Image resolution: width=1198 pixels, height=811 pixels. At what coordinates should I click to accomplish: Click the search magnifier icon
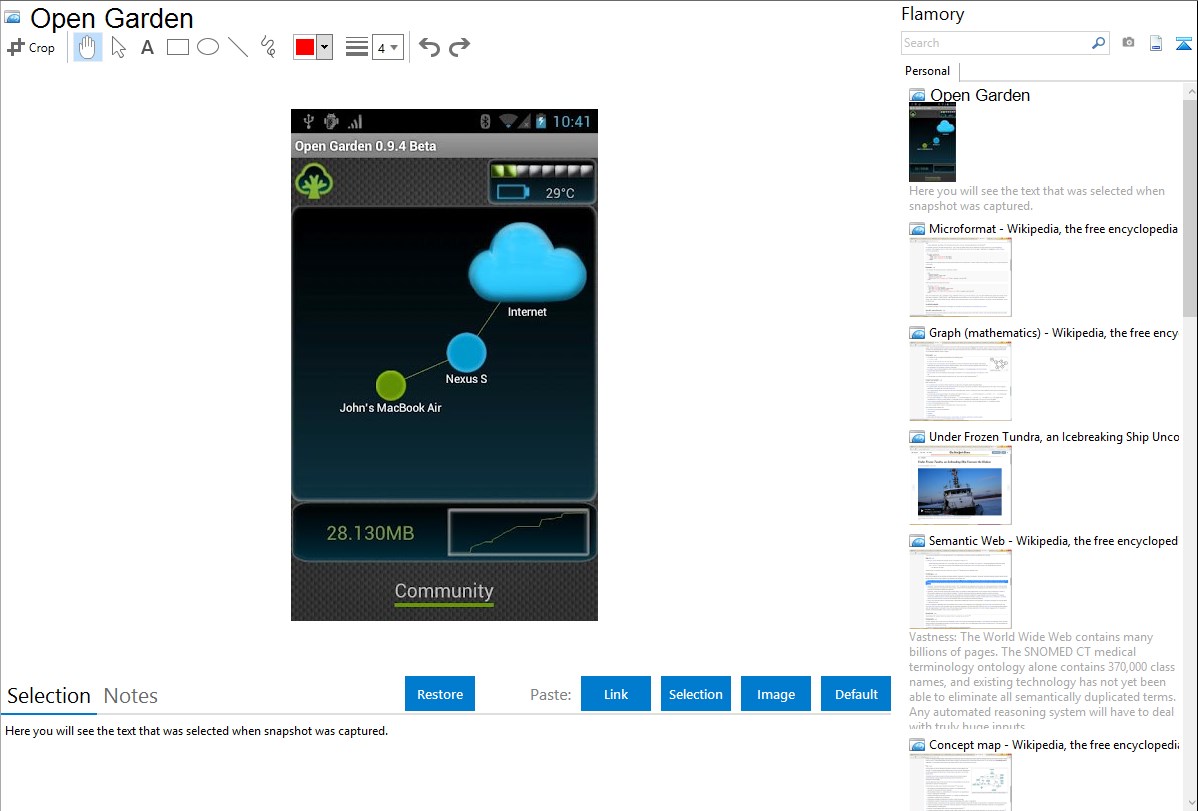point(1099,43)
